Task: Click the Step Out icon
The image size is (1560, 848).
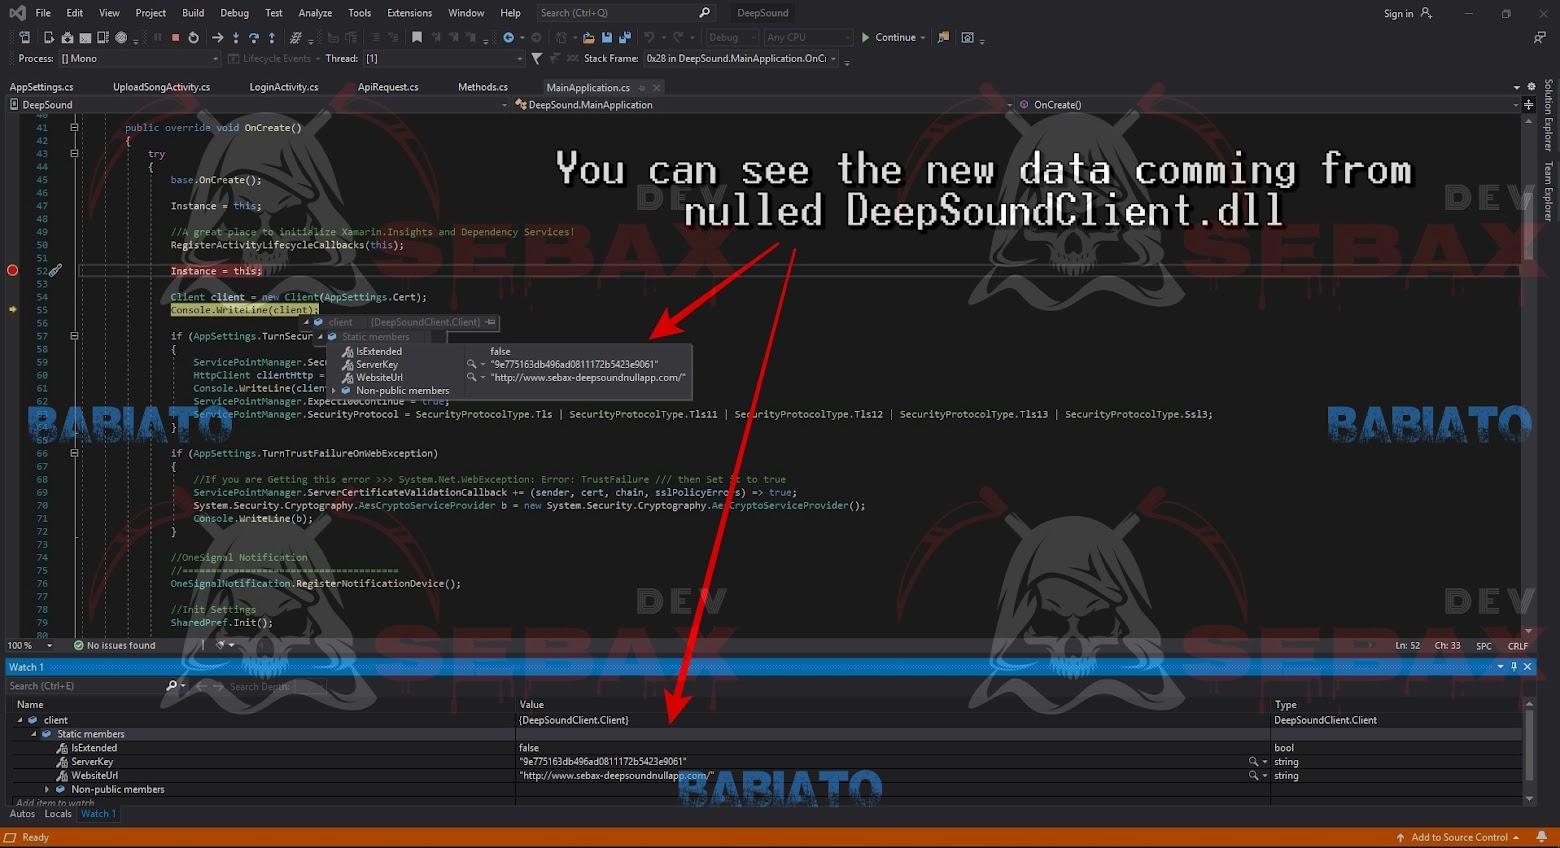Action: (x=272, y=37)
